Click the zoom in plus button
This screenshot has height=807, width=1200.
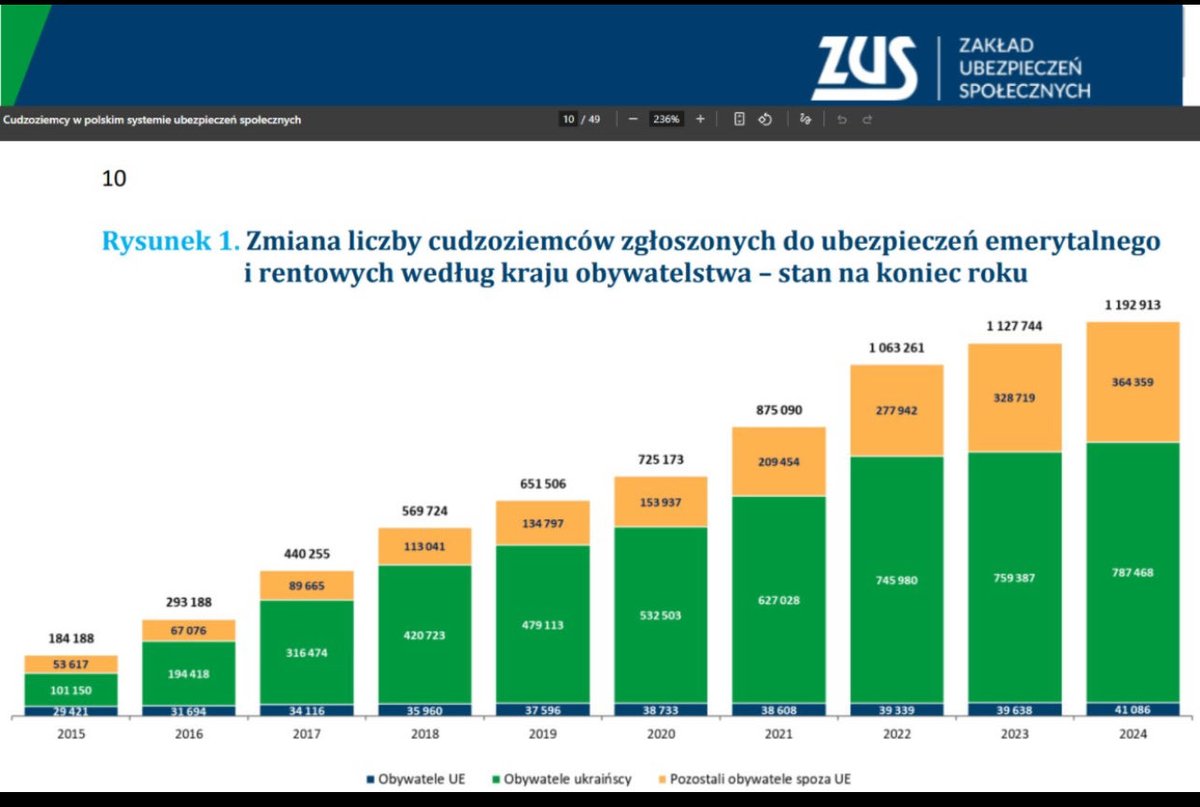point(700,119)
